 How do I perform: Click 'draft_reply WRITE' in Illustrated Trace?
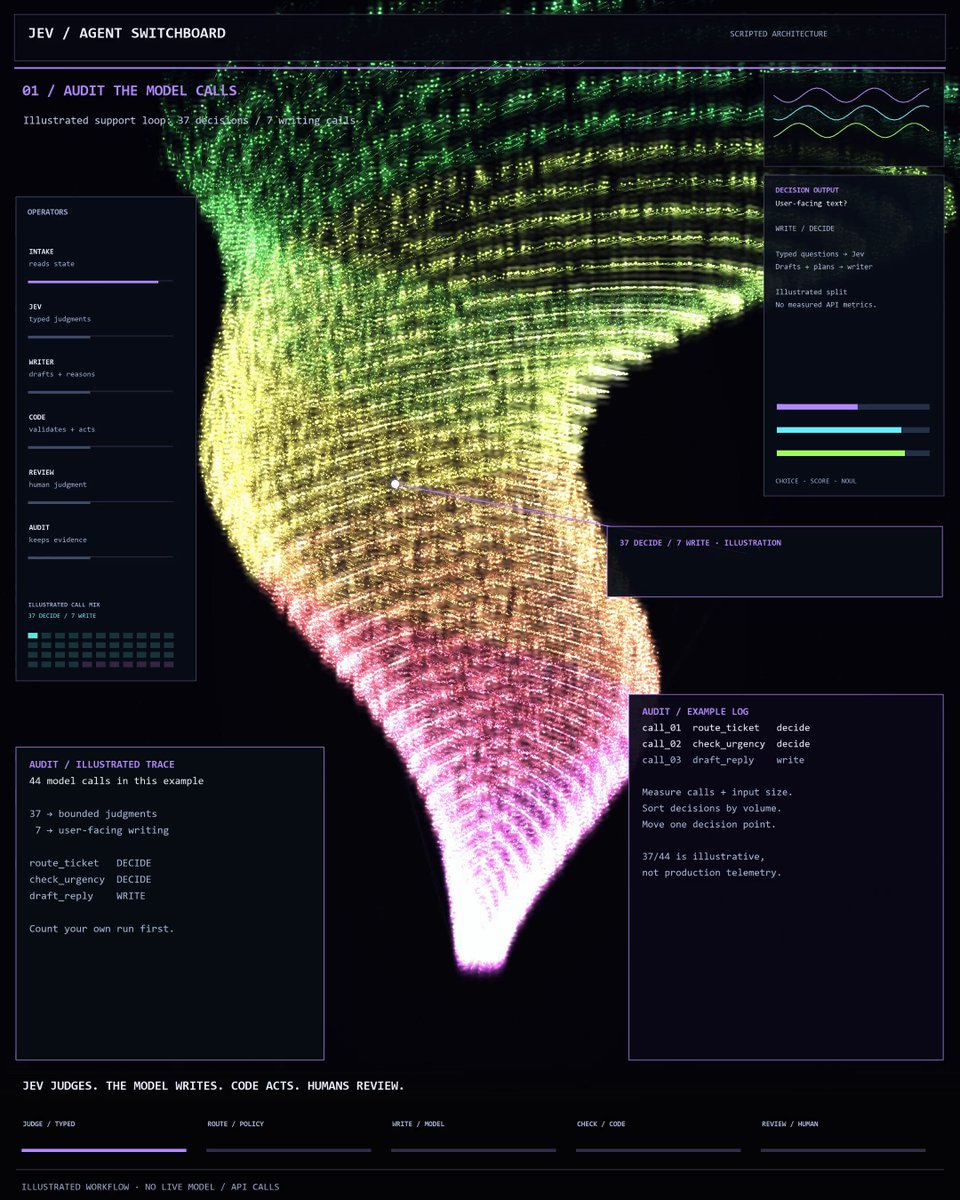[87, 896]
